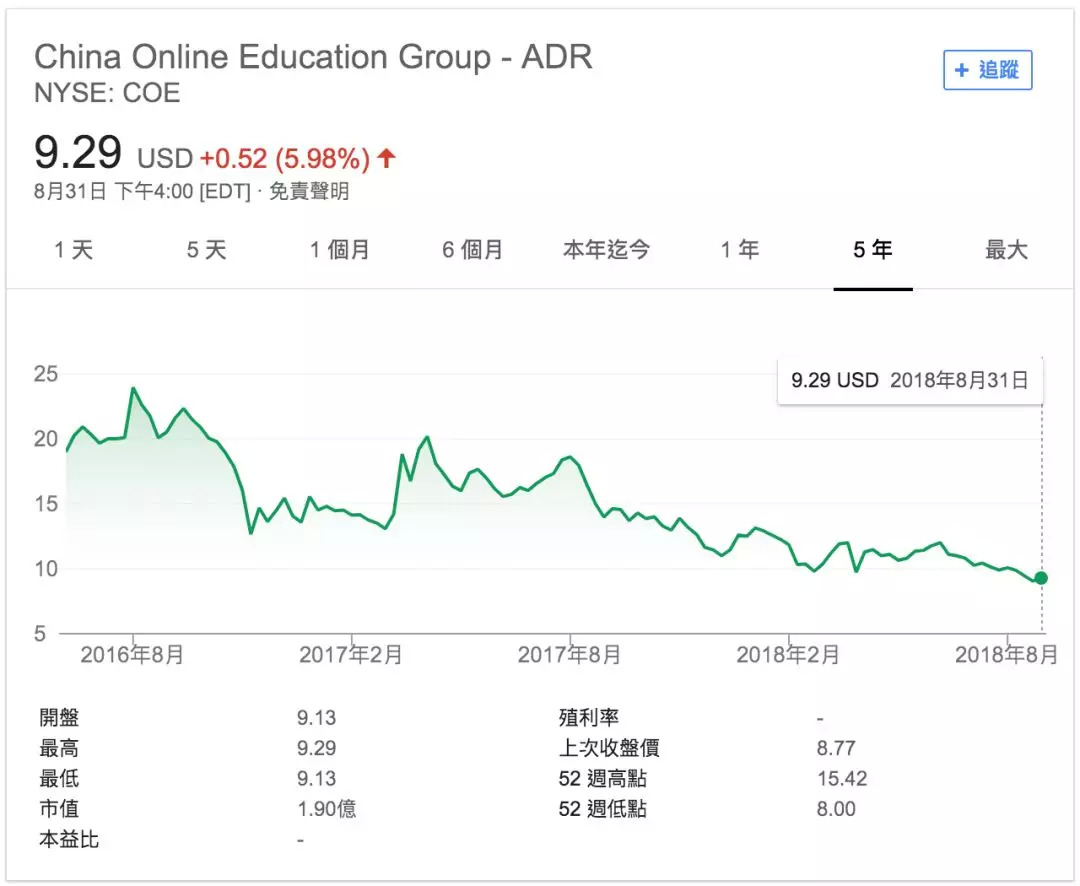
Task: Click the red up arrow beside the price change
Action: click(x=387, y=158)
